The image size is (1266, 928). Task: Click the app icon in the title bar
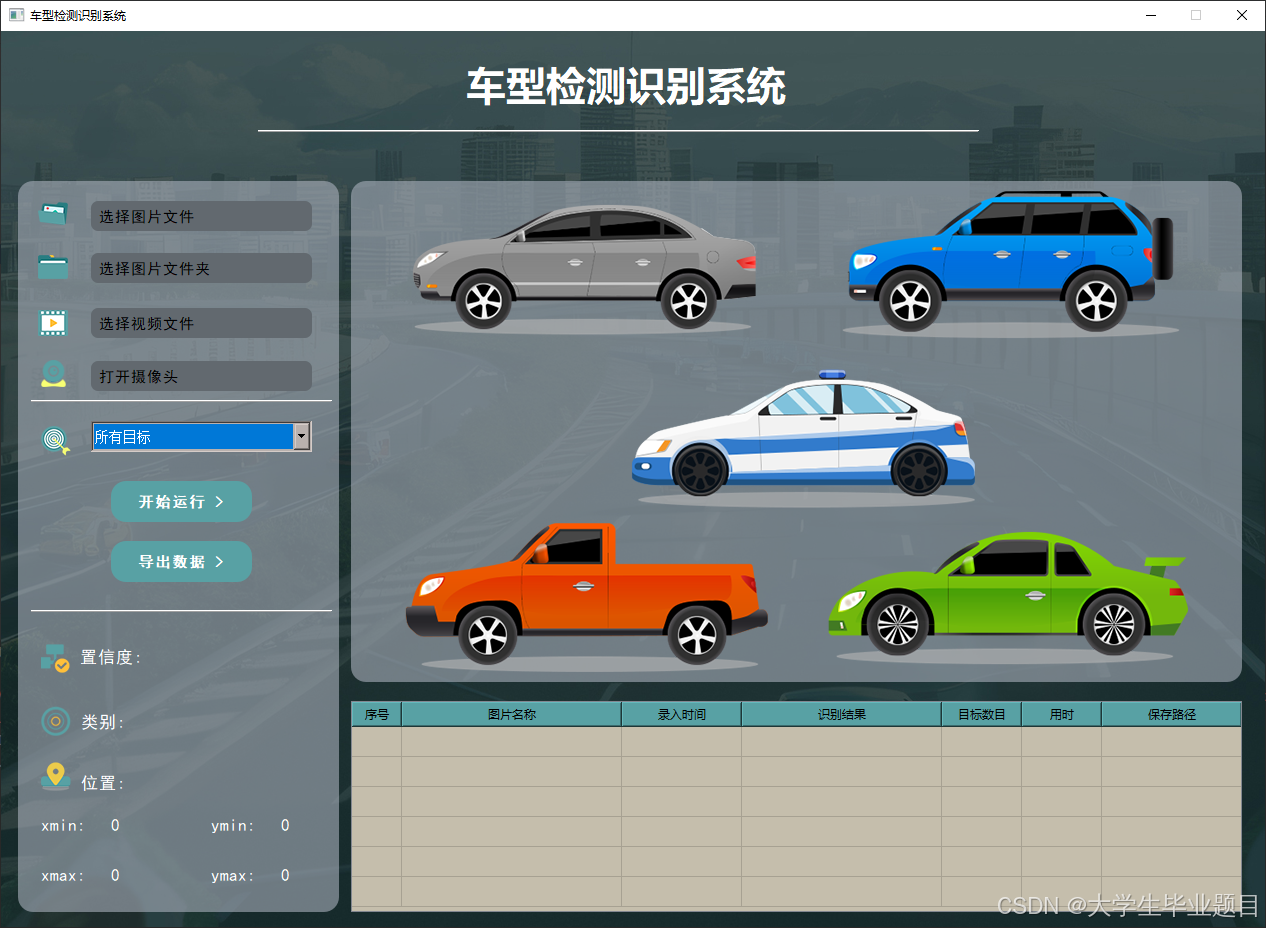(16, 15)
